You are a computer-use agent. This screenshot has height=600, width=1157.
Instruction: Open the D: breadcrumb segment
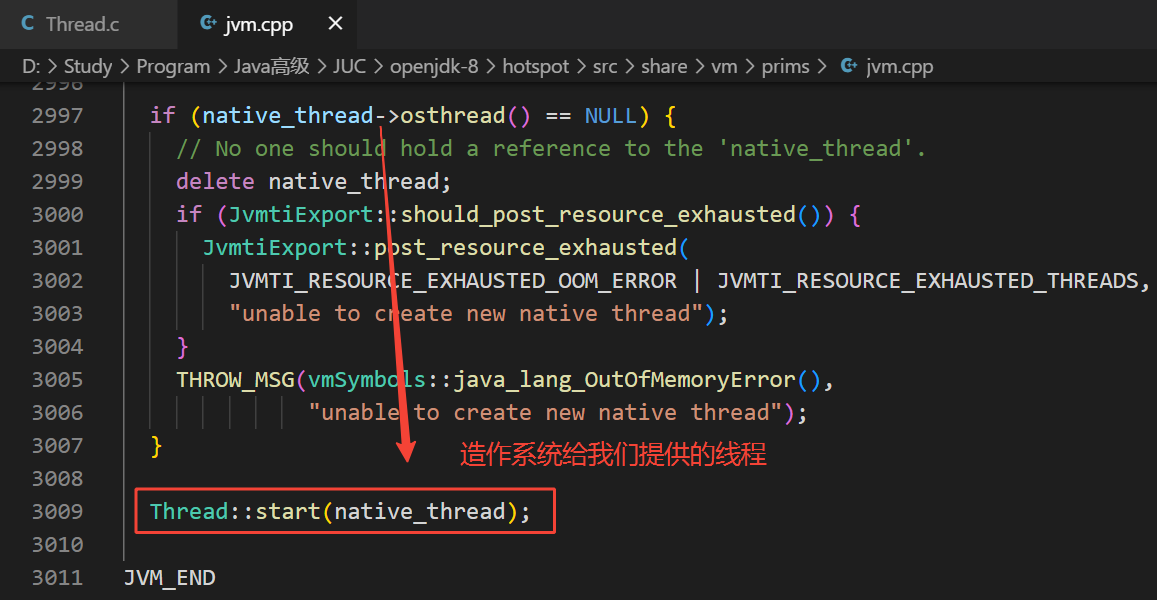(31, 66)
